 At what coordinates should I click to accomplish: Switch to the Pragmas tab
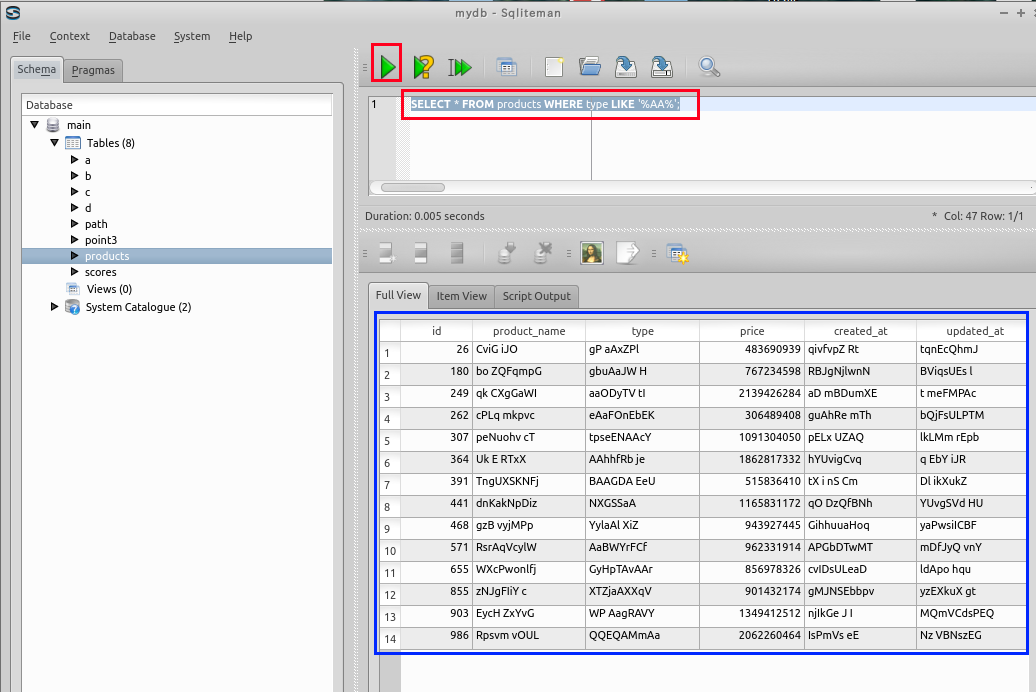pyautogui.click(x=93, y=70)
